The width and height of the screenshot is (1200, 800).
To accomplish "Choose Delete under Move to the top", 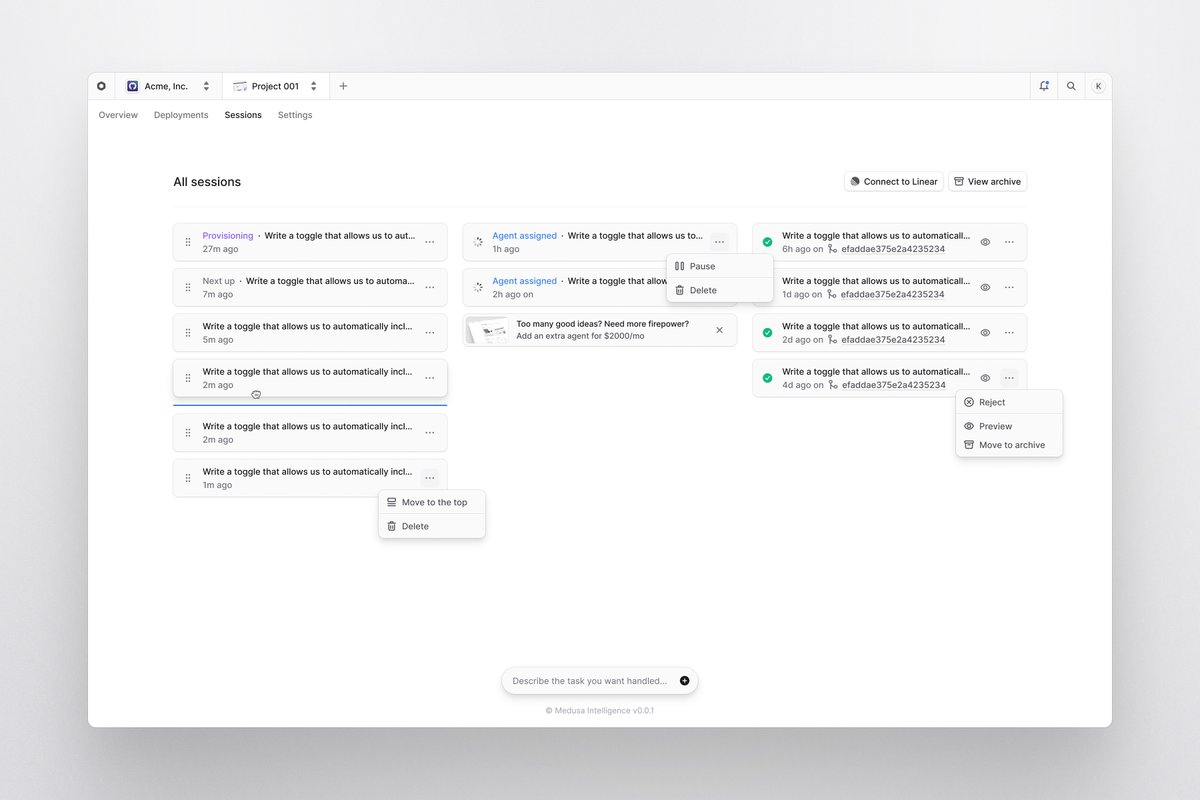I will pyautogui.click(x=432, y=526).
